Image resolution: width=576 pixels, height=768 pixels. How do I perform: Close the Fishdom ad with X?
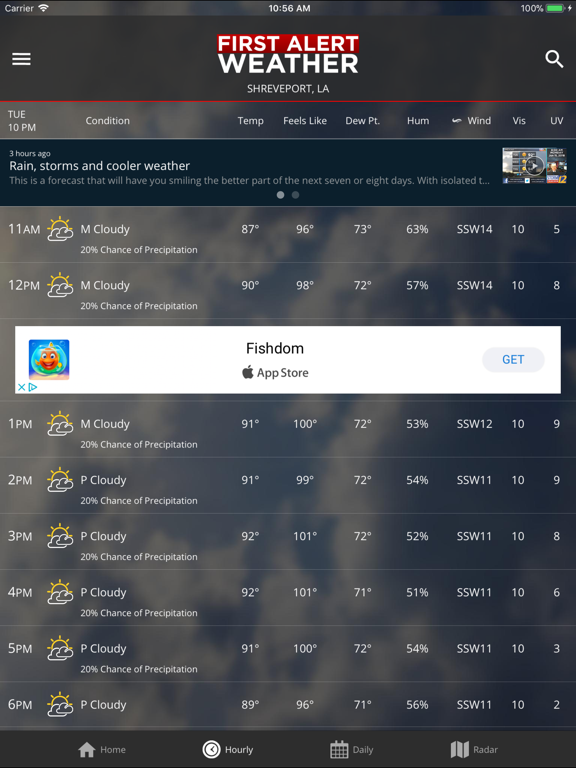point(22,387)
